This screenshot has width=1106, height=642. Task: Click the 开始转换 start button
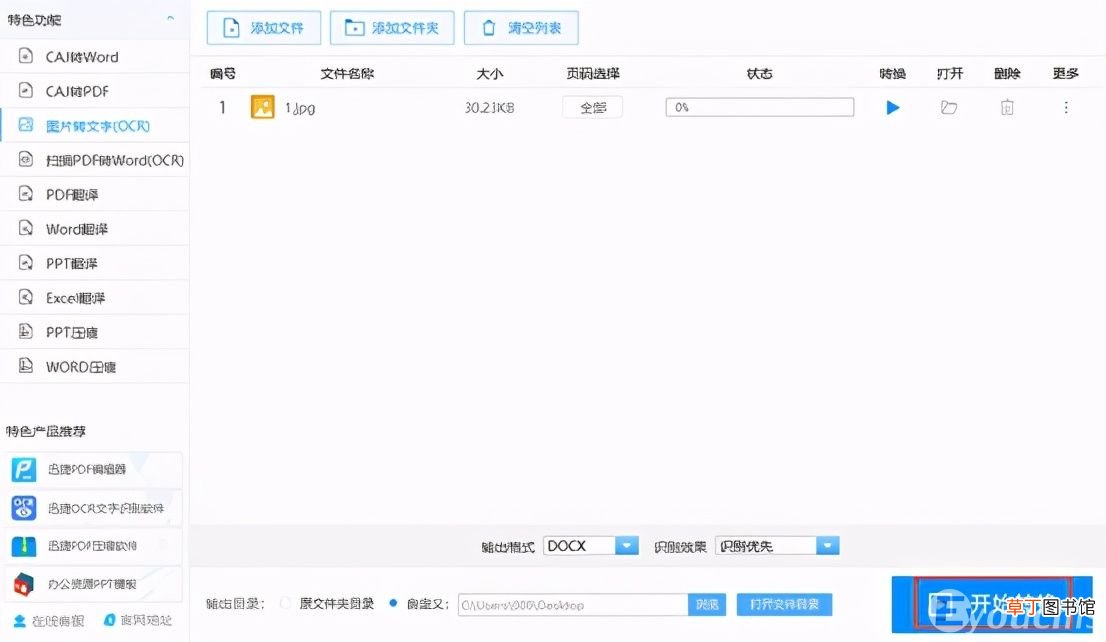992,604
